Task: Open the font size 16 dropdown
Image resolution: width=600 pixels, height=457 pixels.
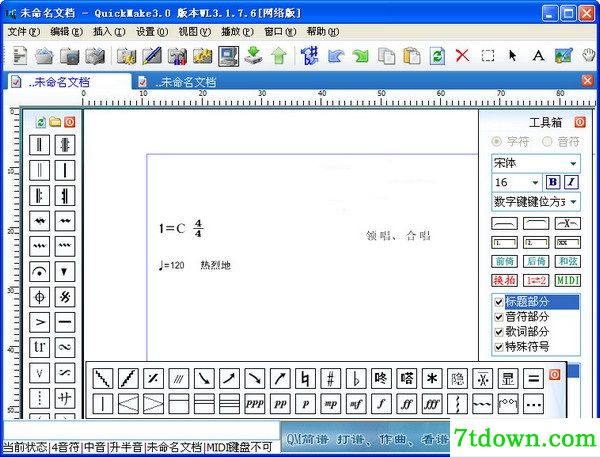Action: 535,182
